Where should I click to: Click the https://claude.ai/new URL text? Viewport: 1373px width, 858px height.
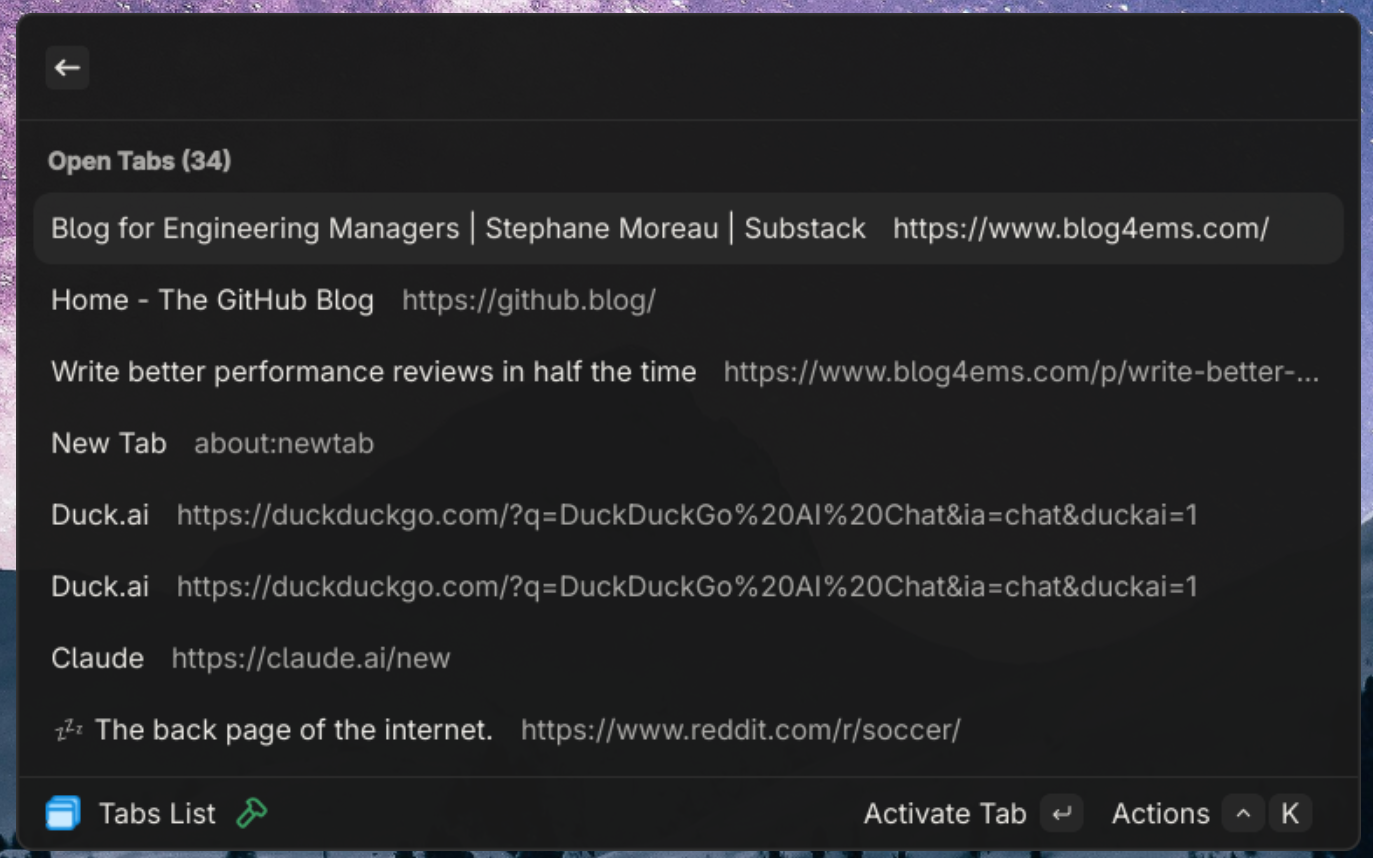point(311,658)
